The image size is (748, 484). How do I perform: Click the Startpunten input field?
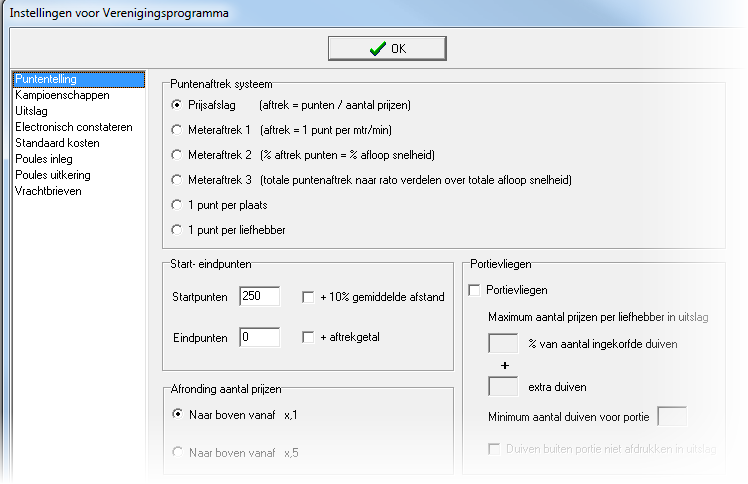(x=260, y=296)
